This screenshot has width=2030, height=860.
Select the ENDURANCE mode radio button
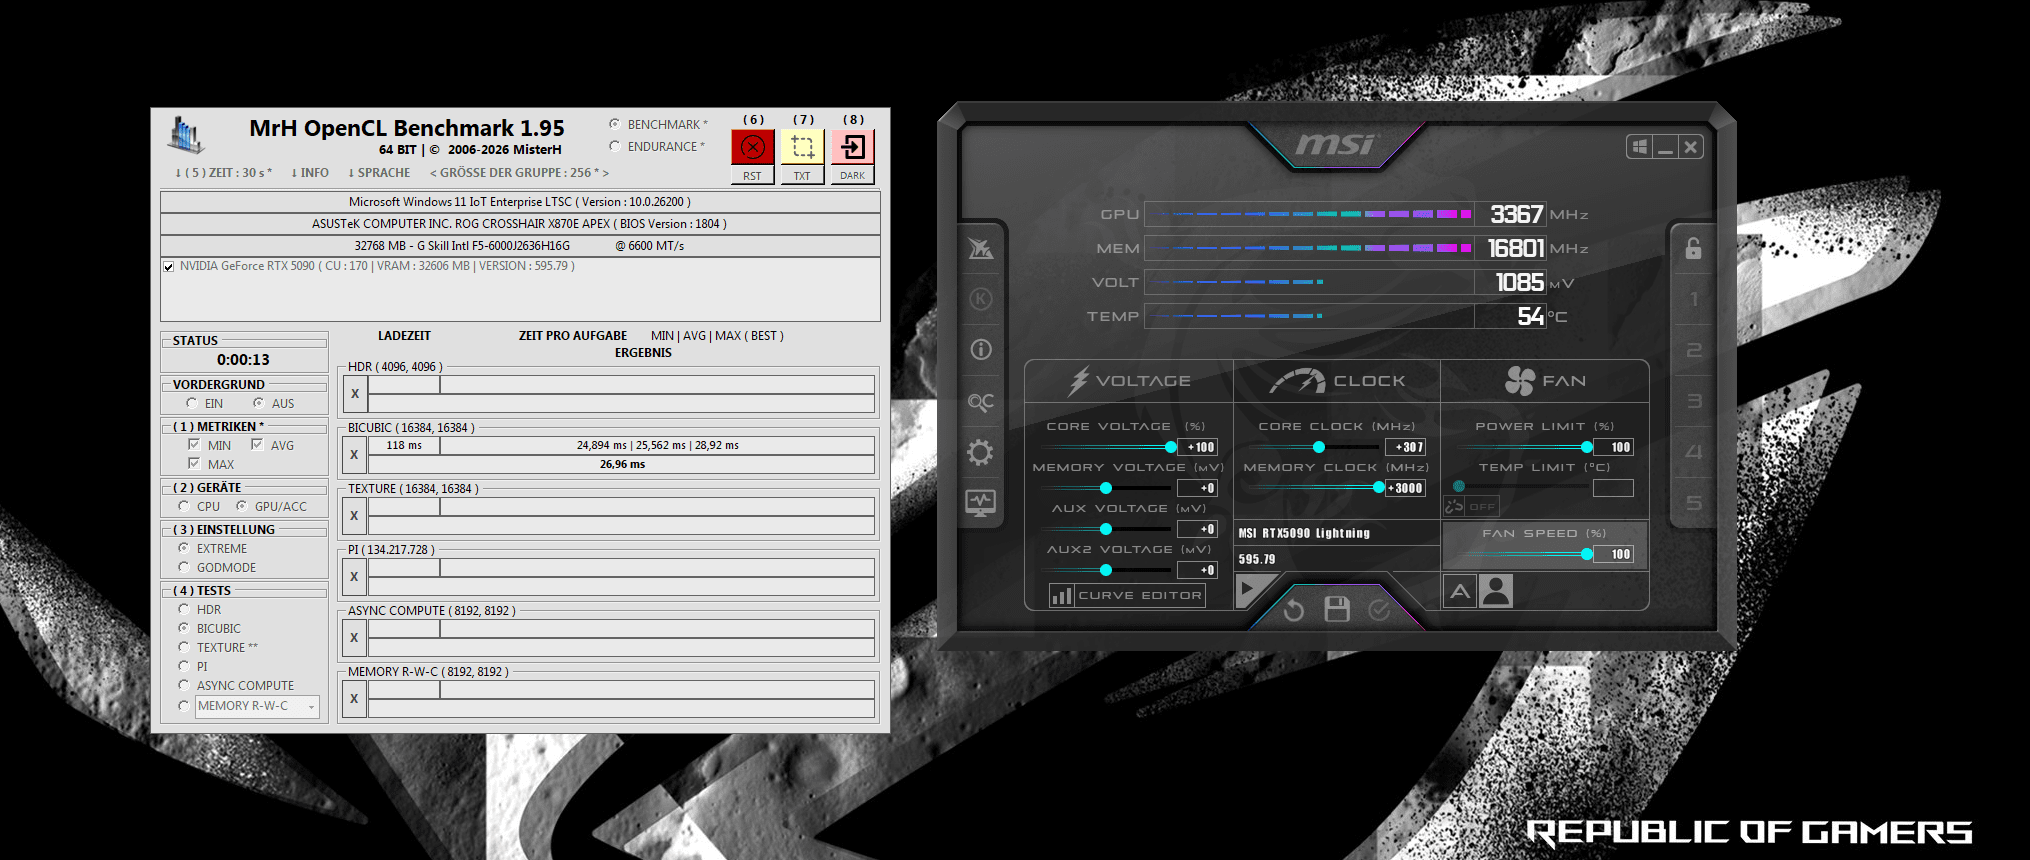coord(614,146)
